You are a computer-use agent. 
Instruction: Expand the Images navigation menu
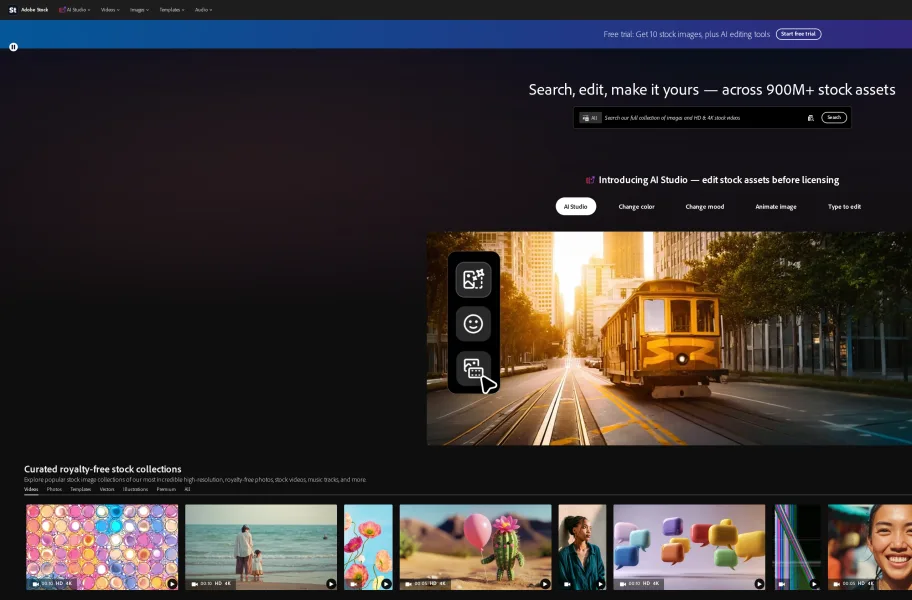pyautogui.click(x=139, y=10)
